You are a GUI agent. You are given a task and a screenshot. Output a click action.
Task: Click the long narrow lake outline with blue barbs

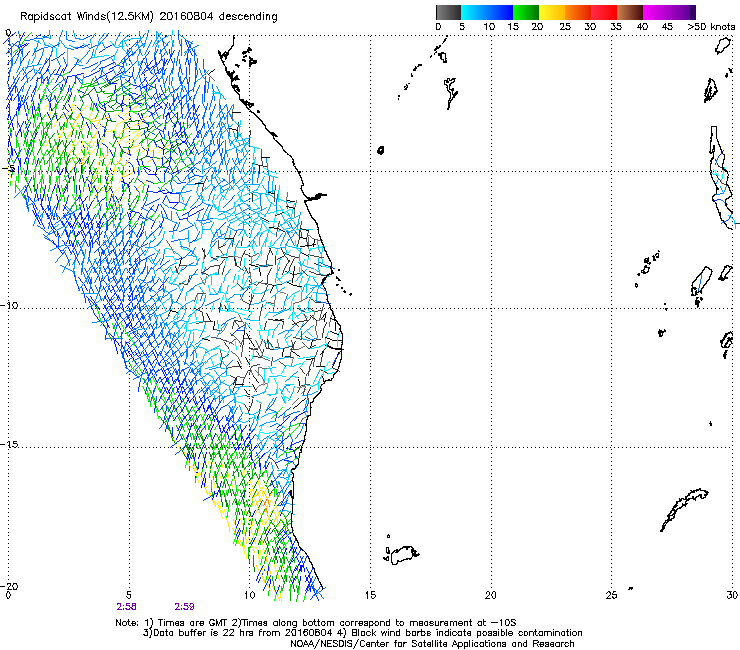pos(721,177)
